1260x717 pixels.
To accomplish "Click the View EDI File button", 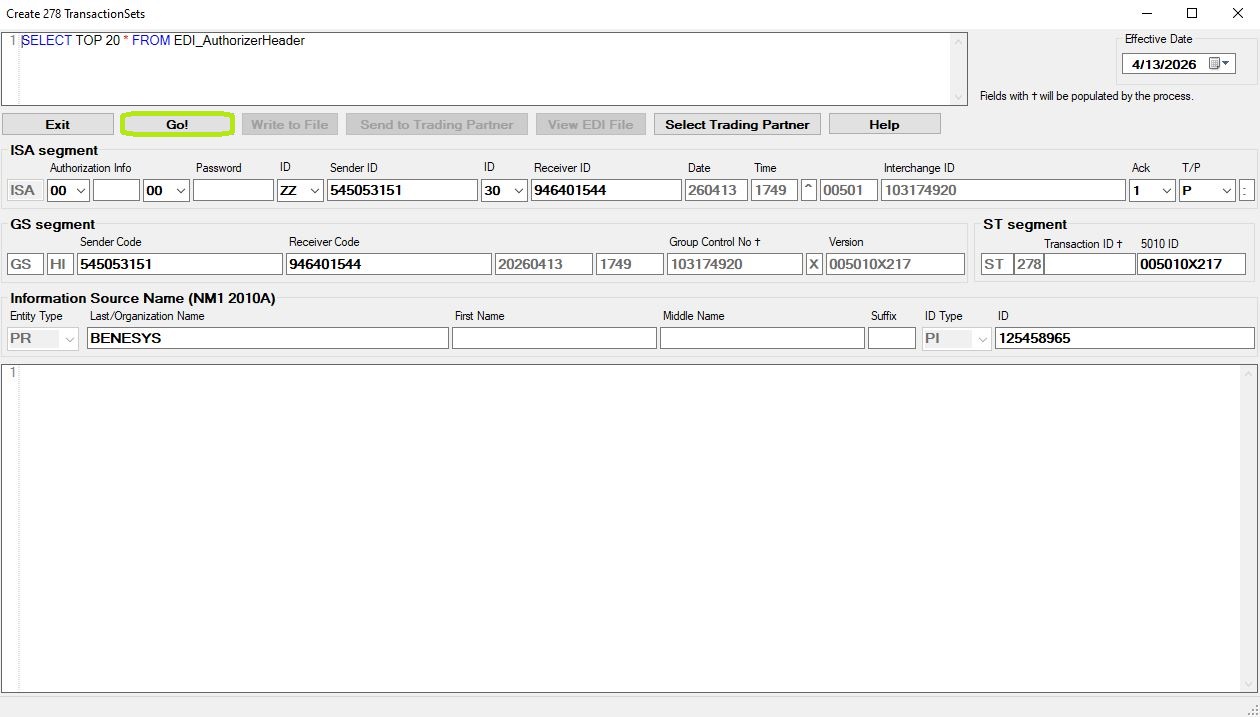I will point(590,124).
